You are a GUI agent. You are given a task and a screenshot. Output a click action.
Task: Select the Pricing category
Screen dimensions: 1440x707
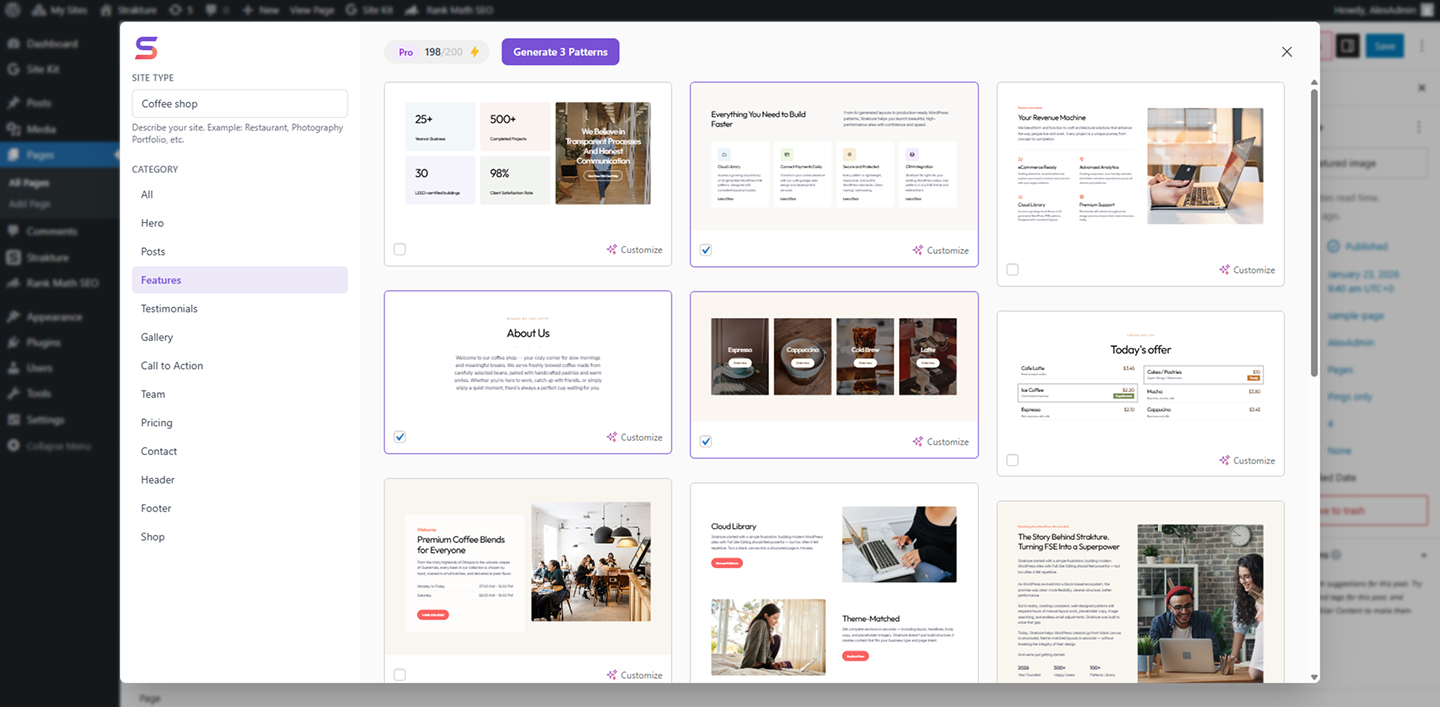pos(240,423)
